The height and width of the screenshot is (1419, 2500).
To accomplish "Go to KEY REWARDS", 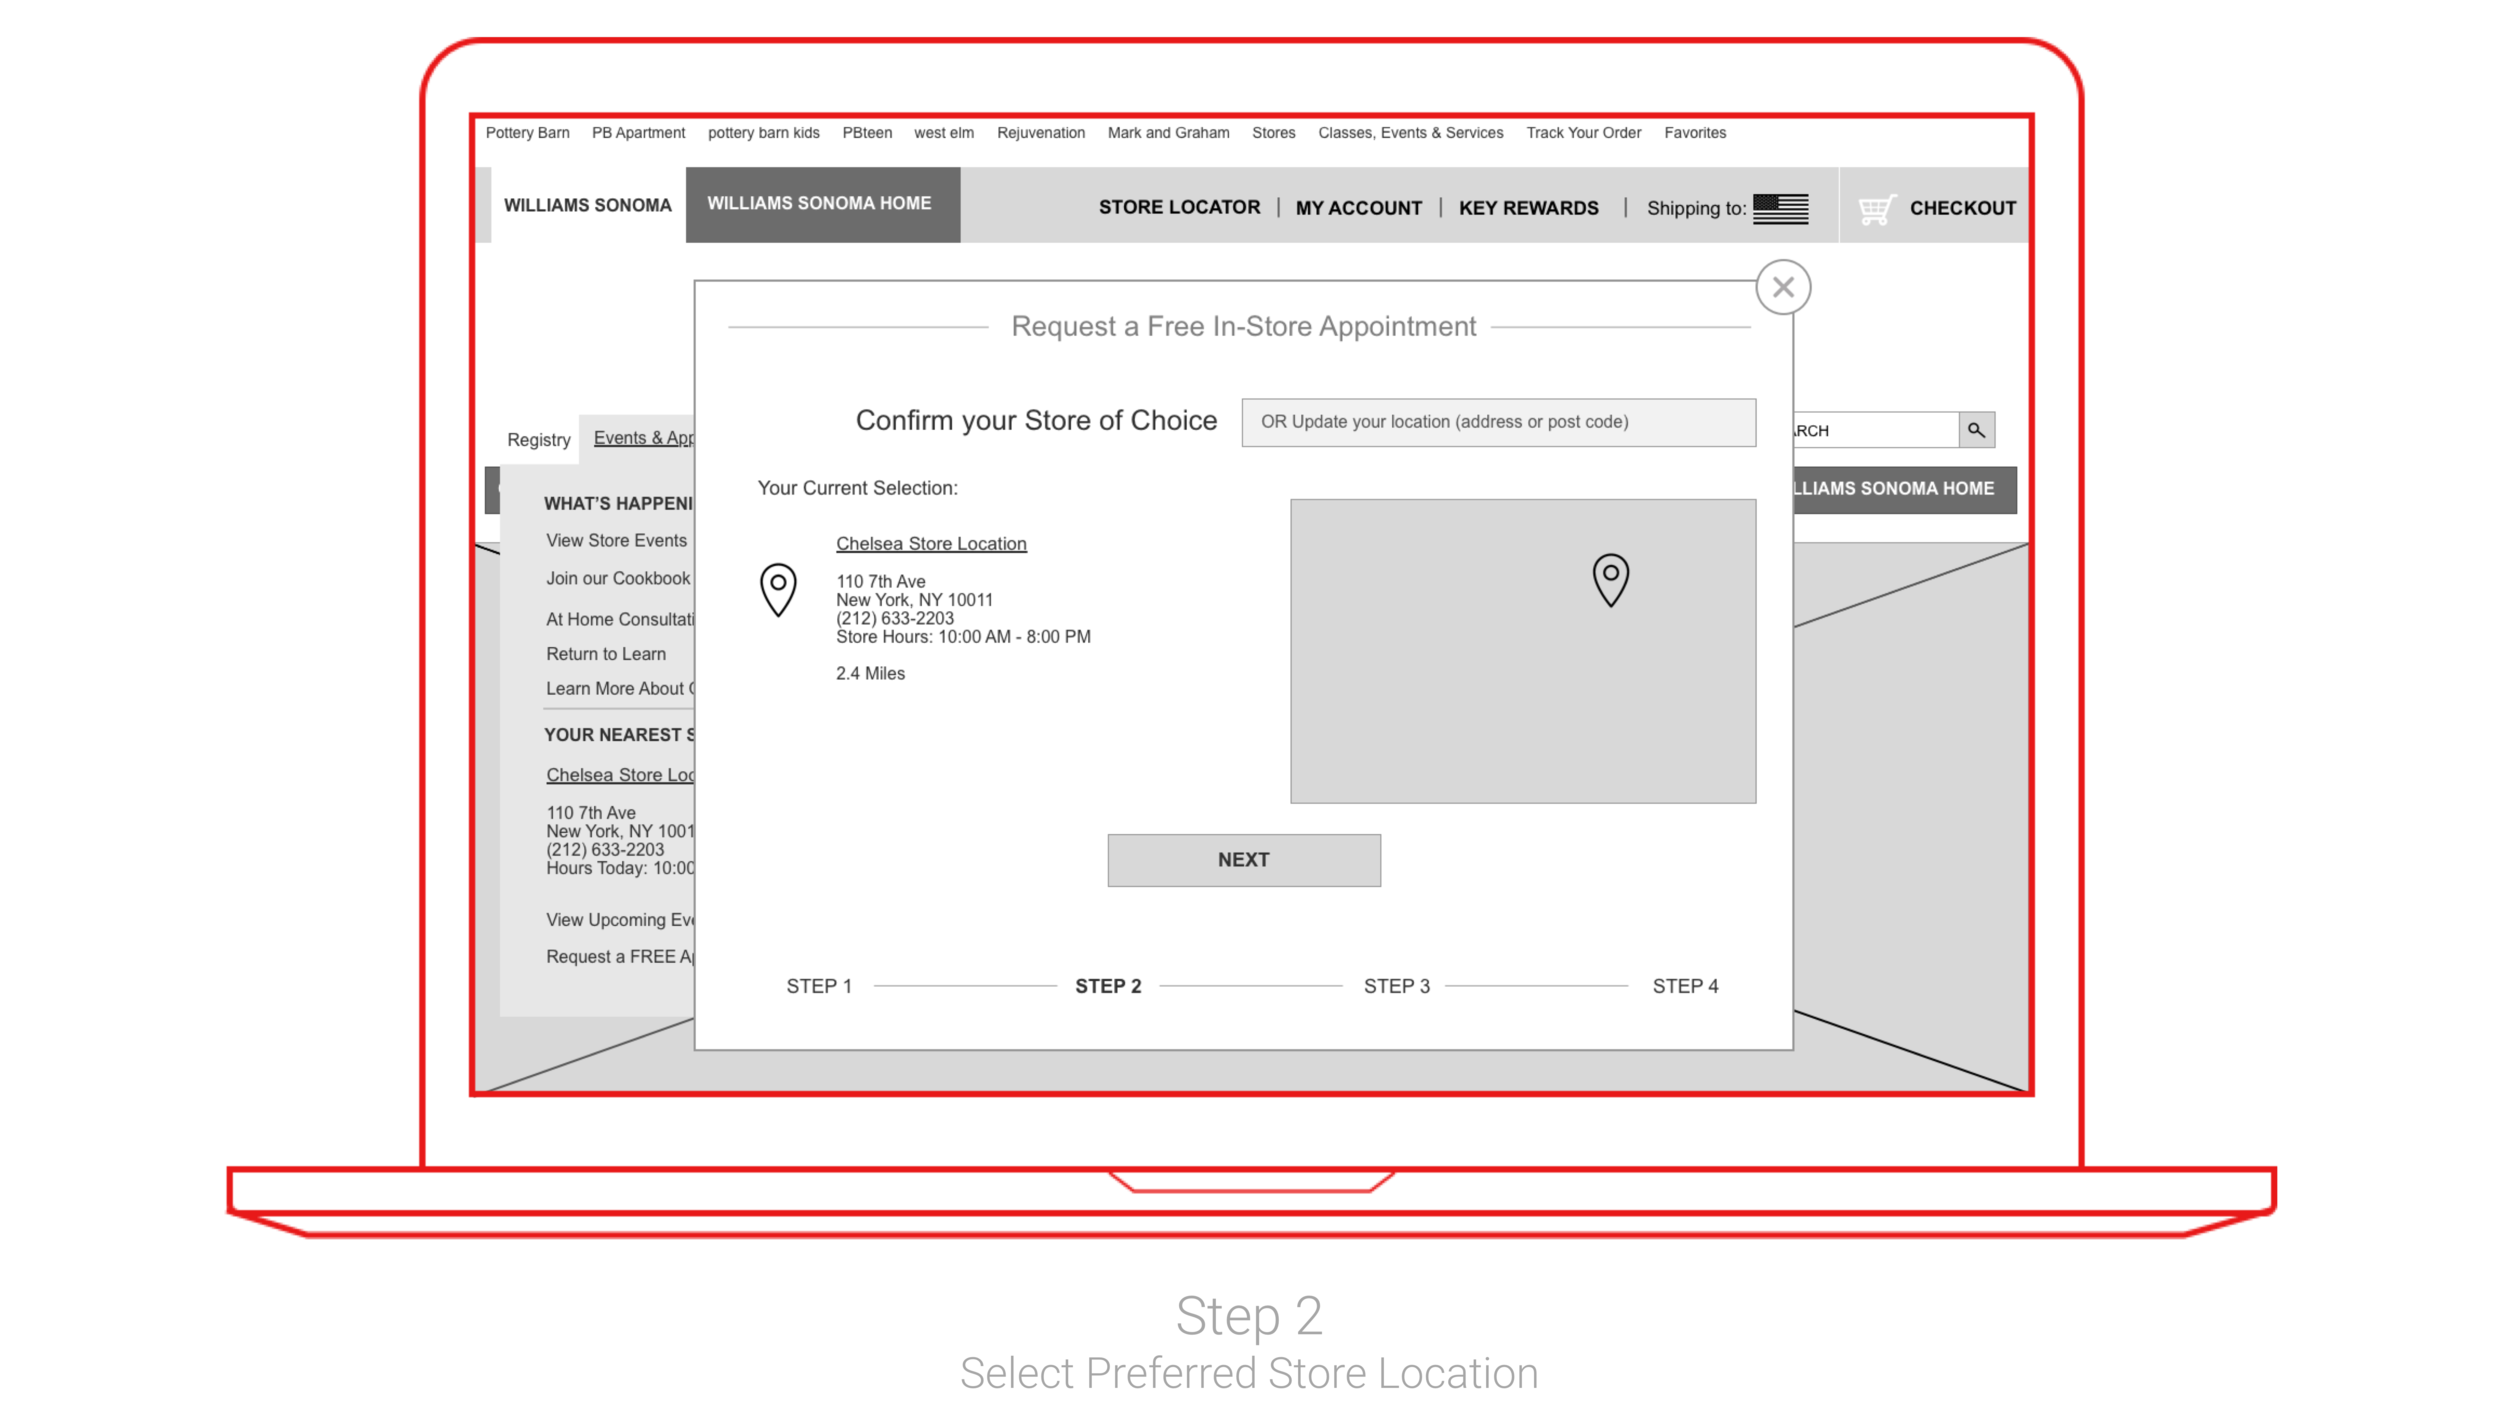I will click(x=1528, y=208).
